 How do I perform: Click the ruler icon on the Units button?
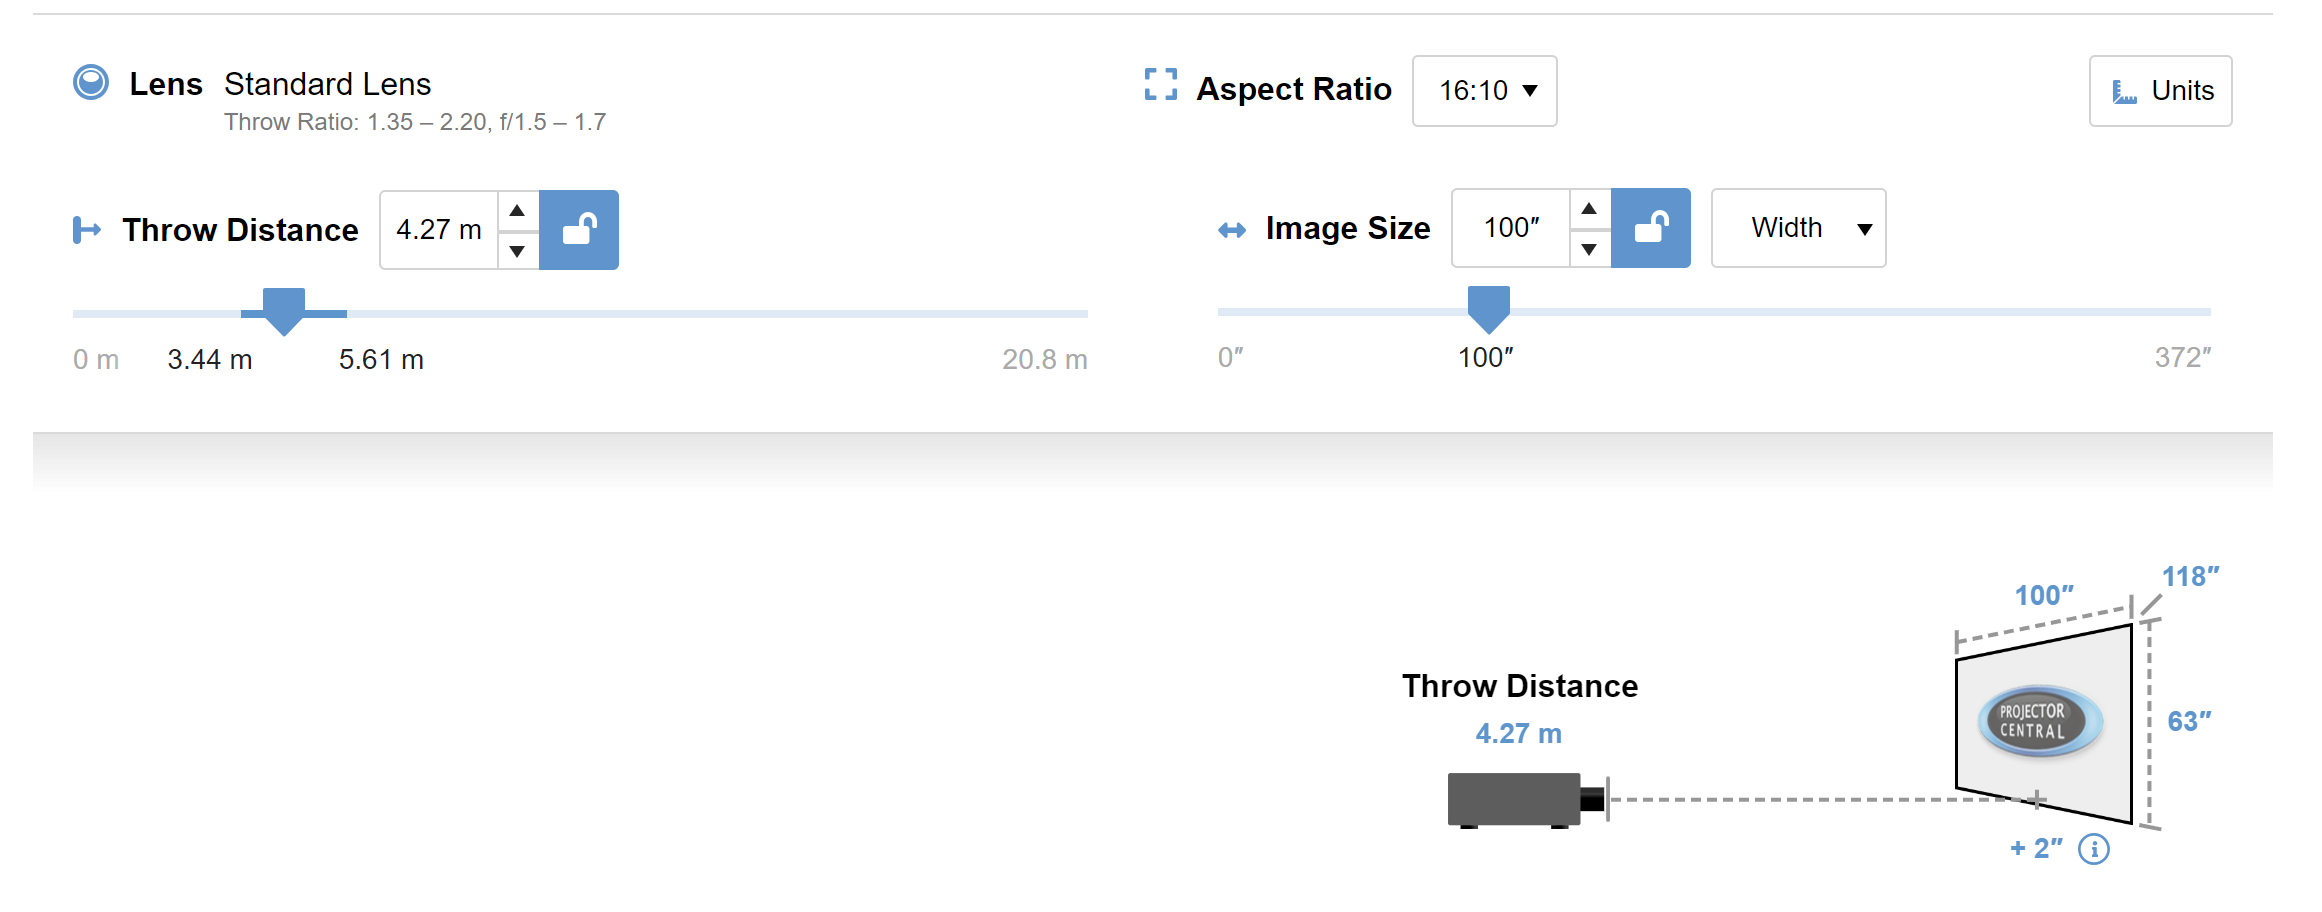2125,91
